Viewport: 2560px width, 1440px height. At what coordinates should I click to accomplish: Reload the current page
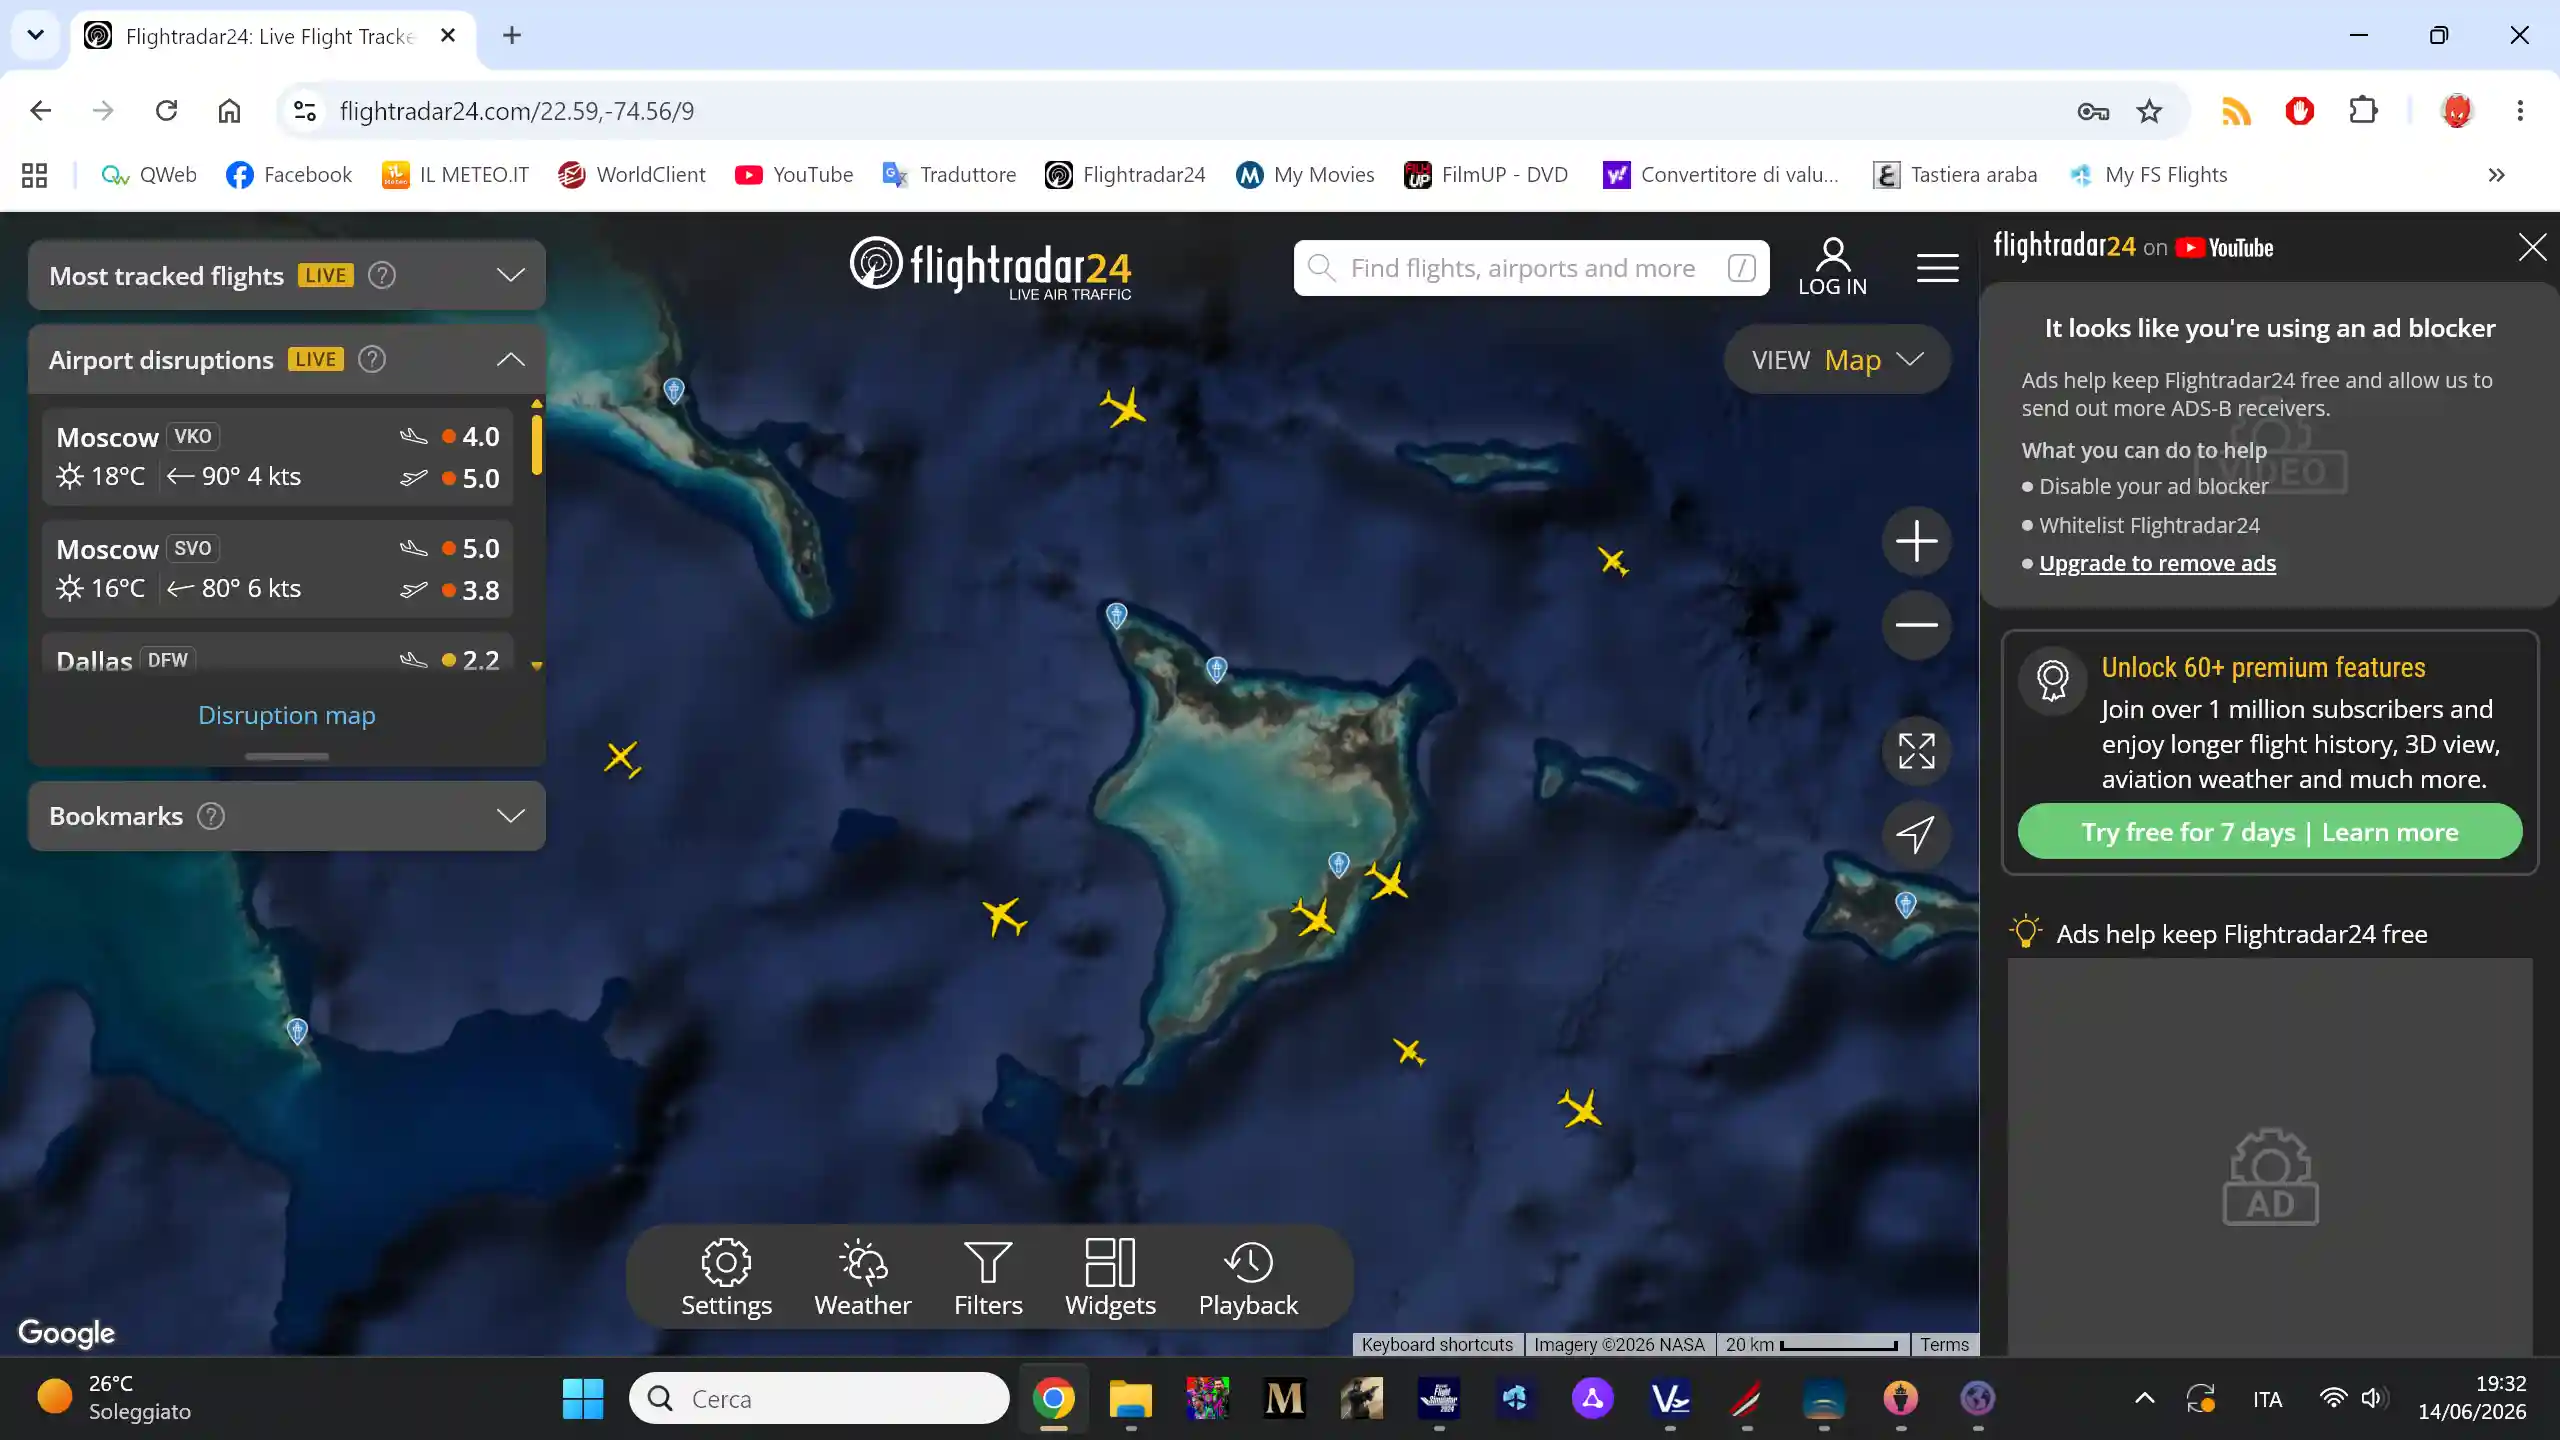pos(167,111)
